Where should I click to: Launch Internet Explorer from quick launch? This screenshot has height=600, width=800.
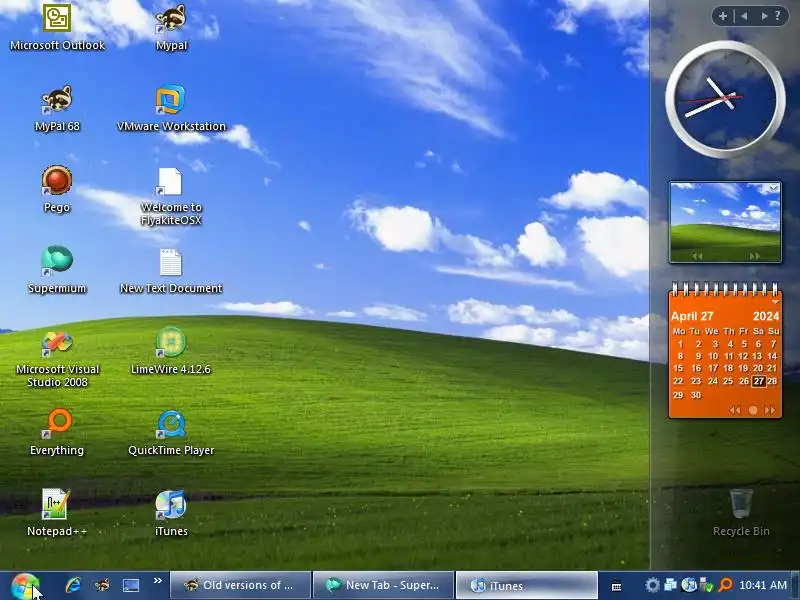[x=73, y=585]
